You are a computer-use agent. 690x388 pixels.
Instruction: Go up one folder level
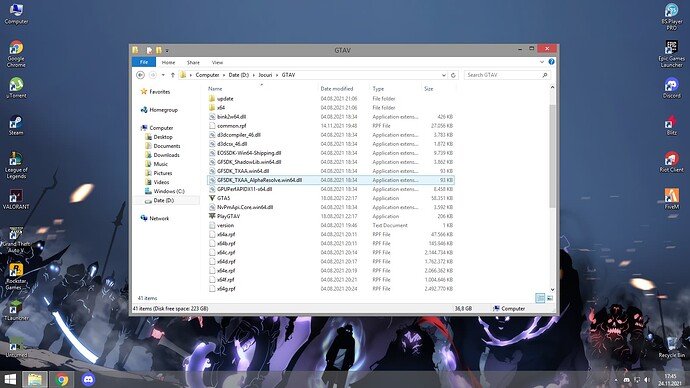[173, 75]
